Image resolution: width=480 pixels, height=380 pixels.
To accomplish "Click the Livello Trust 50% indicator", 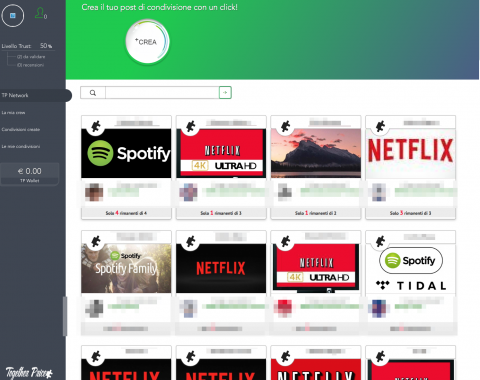I will tap(27, 46).
